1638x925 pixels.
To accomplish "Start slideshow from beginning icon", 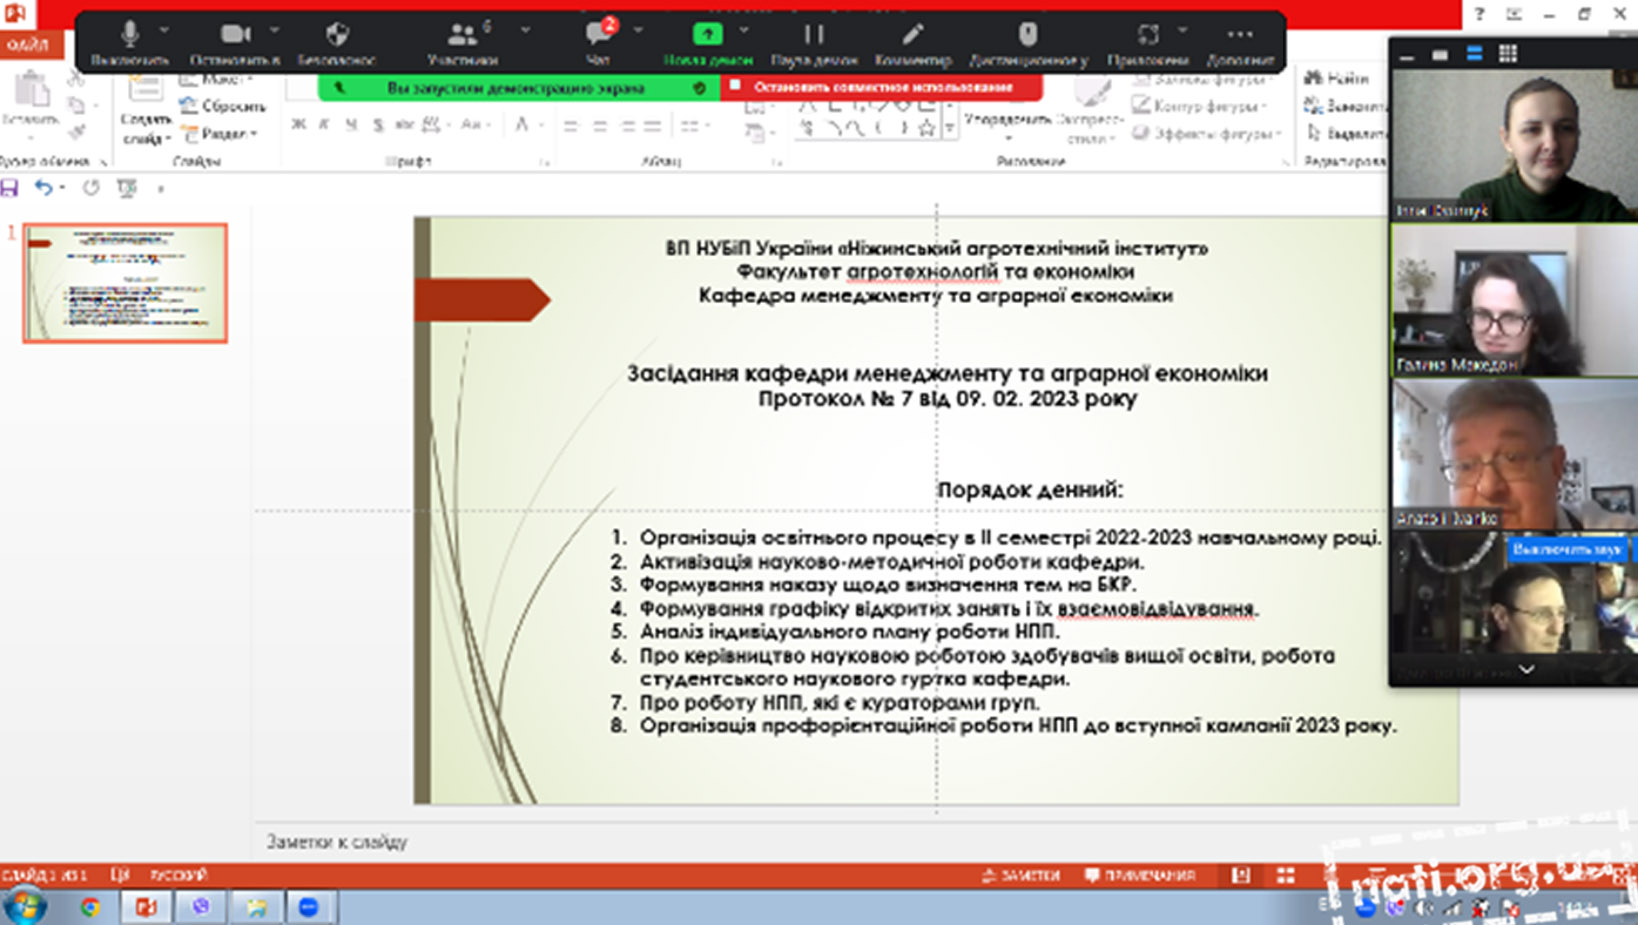I will 127,187.
